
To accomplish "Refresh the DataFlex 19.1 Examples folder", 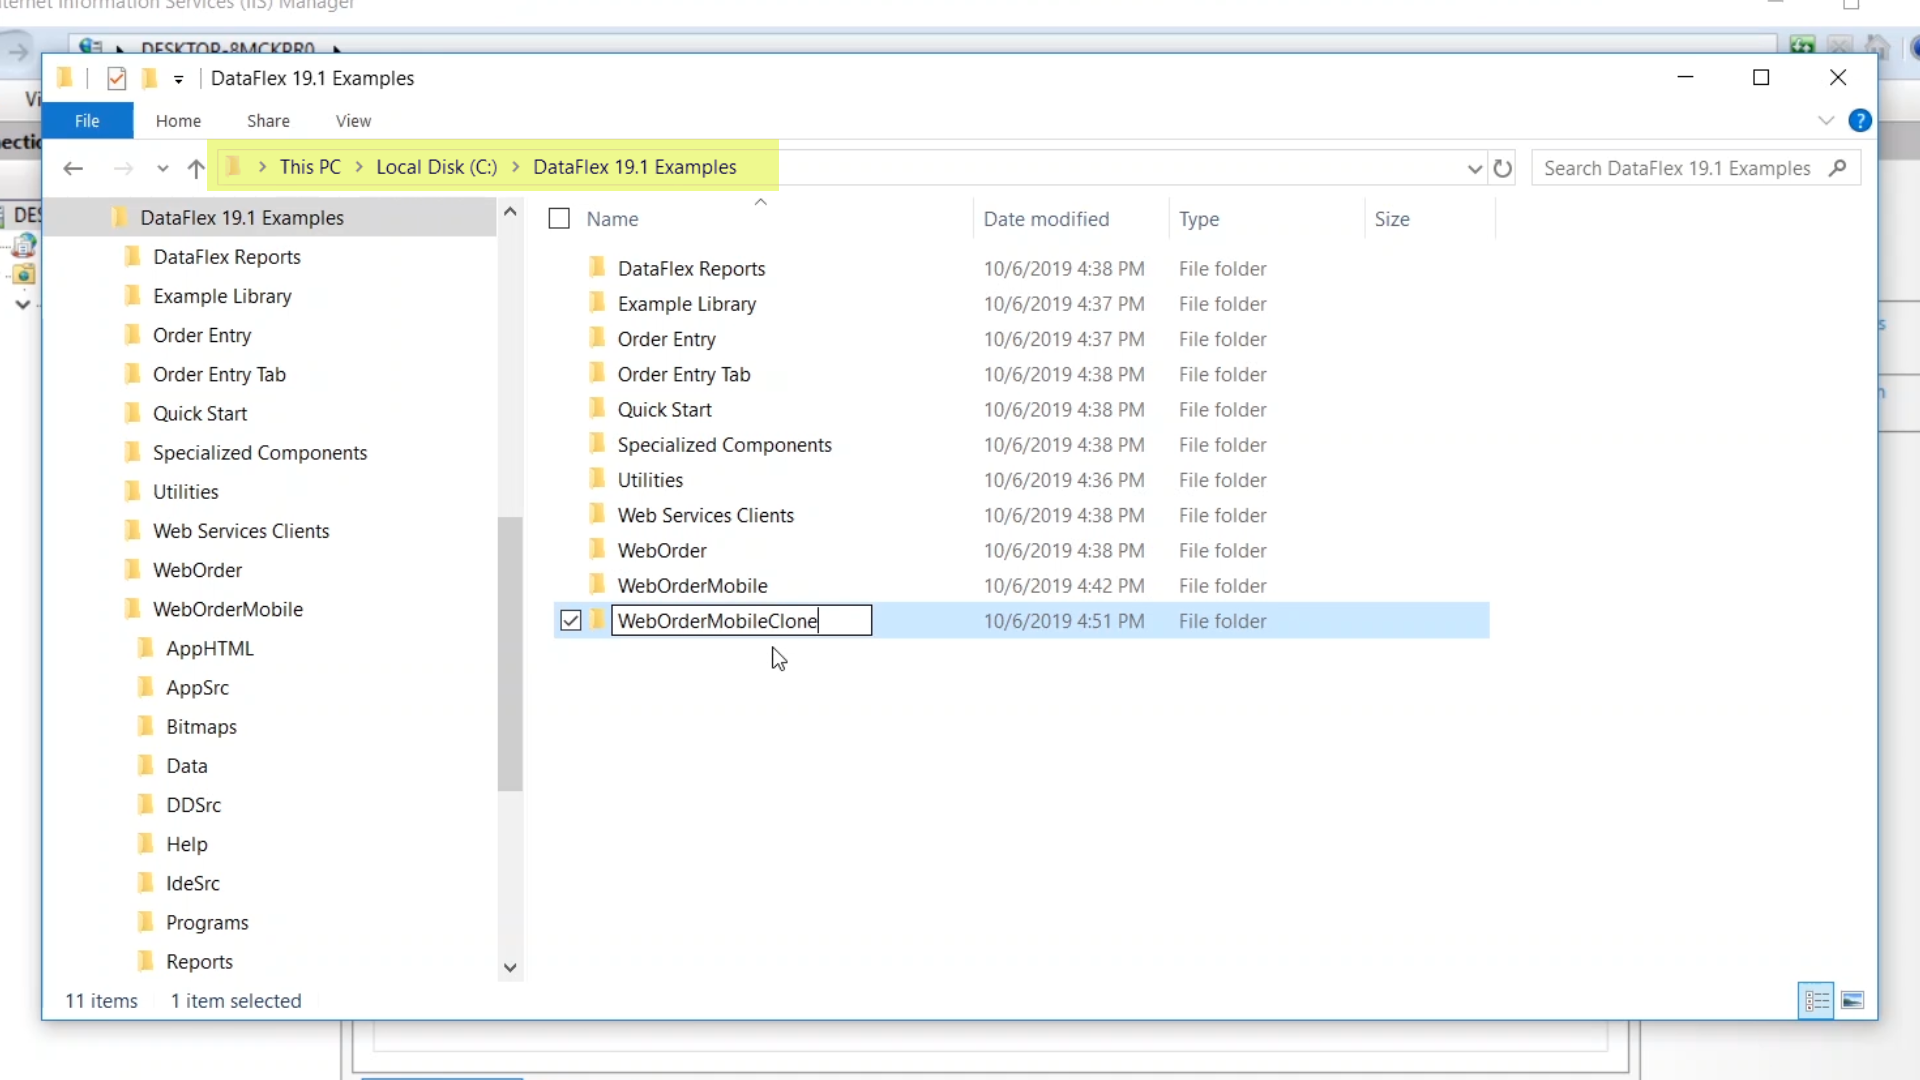I will [x=1502, y=168].
